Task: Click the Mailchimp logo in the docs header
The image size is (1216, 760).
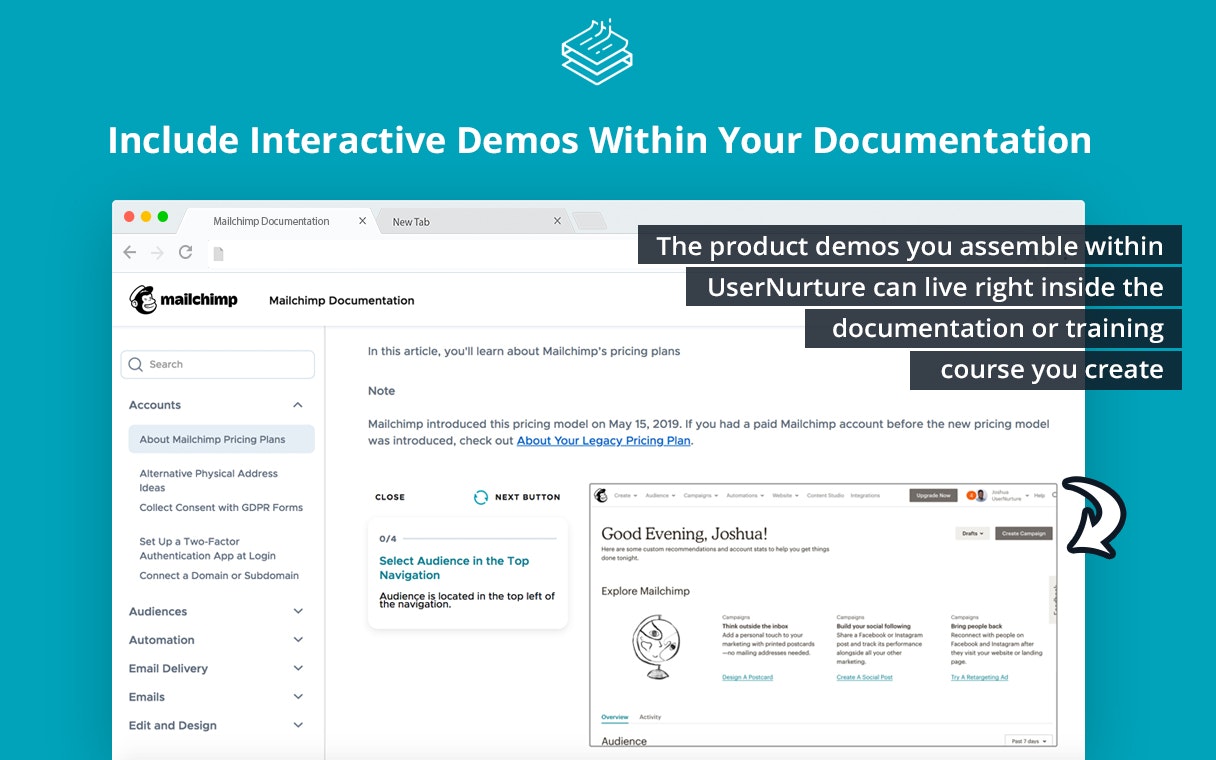Action: pyautogui.click(x=183, y=299)
